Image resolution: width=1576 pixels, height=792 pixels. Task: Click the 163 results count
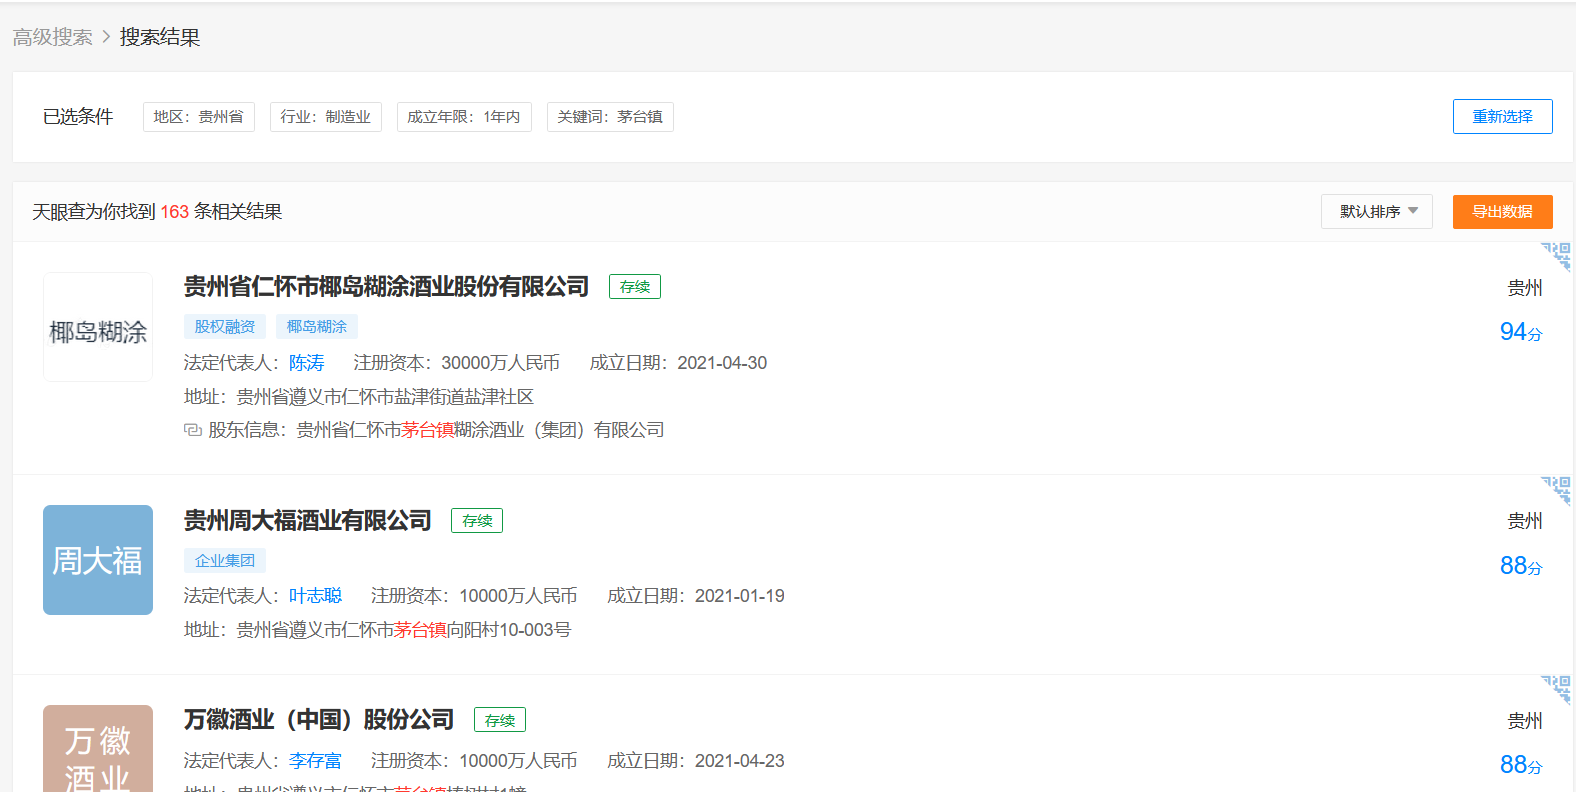click(175, 212)
